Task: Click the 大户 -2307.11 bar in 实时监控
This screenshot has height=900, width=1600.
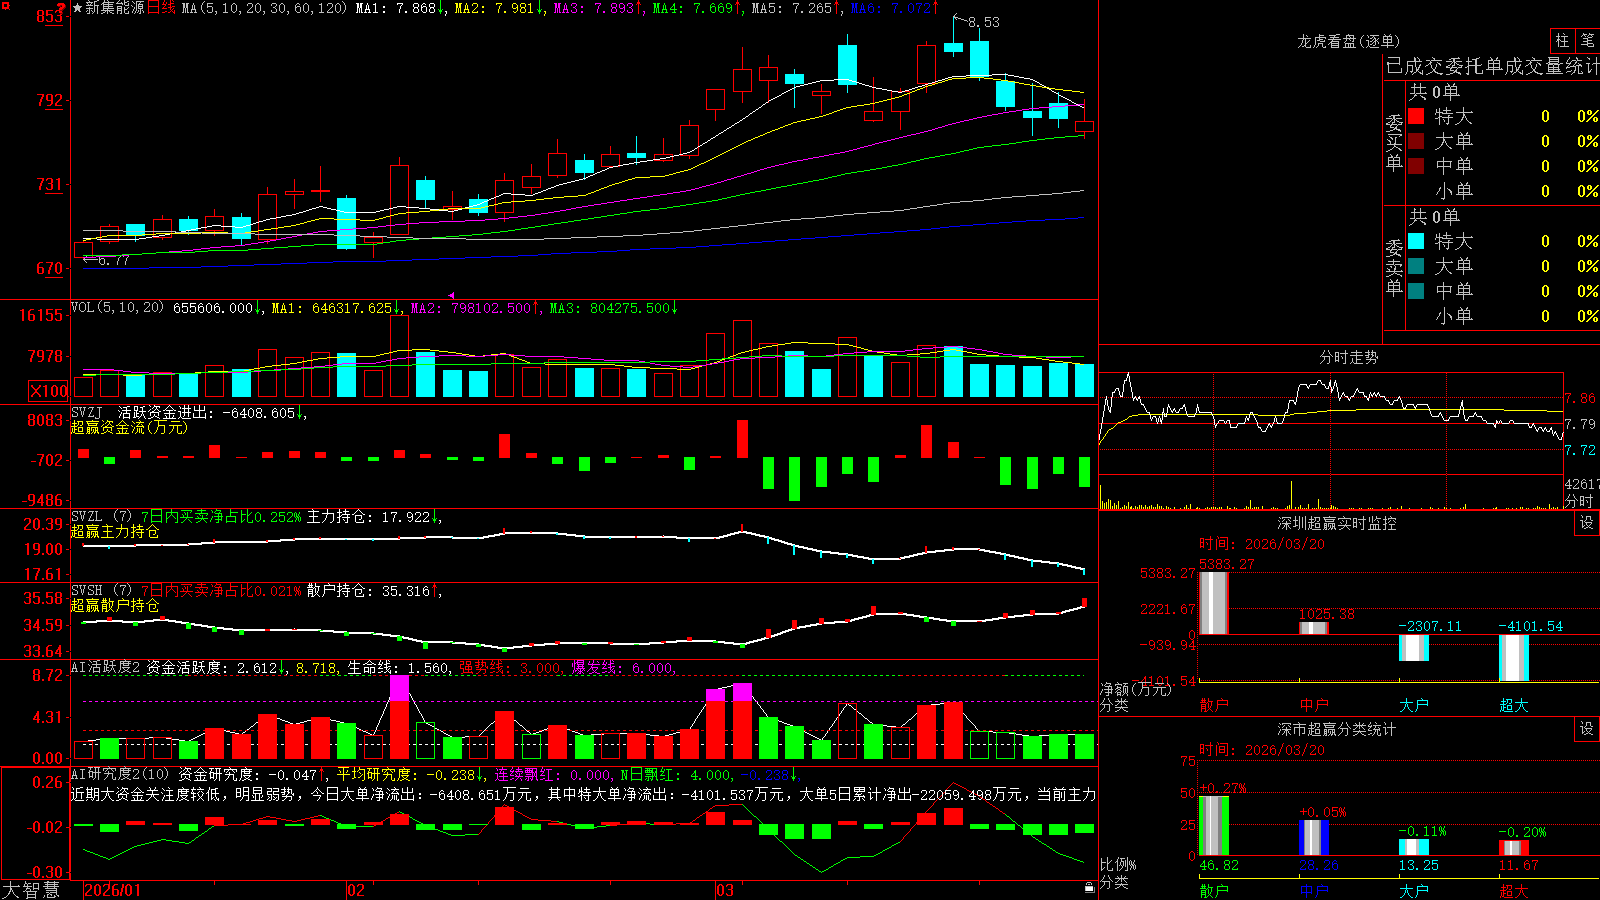Action: (1413, 648)
